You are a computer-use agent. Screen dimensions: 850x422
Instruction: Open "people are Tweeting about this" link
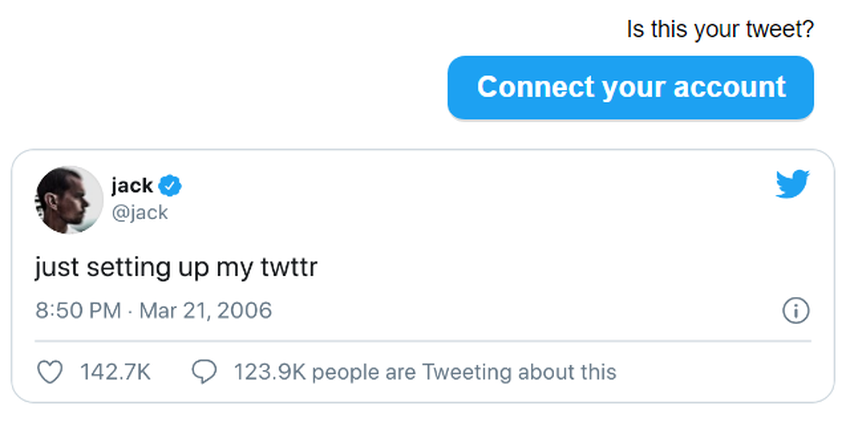coord(458,373)
